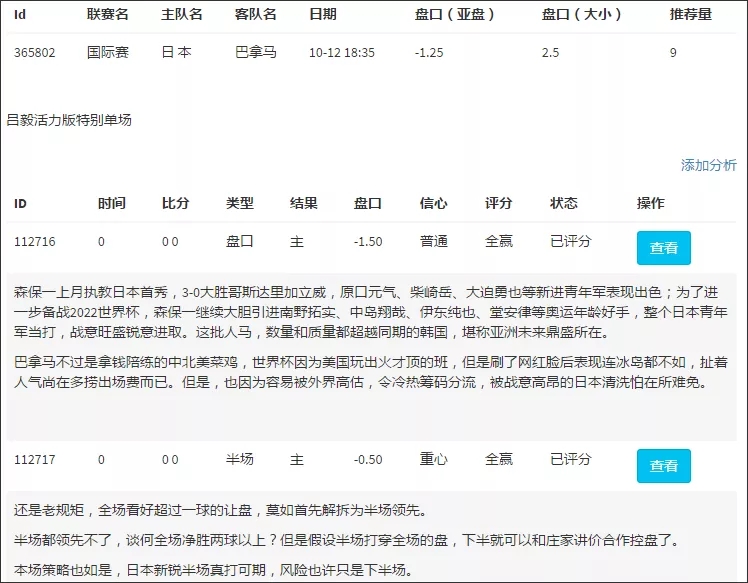The height and width of the screenshot is (583, 748).
Task: Click 查看 button for record 112716
Action: click(664, 248)
